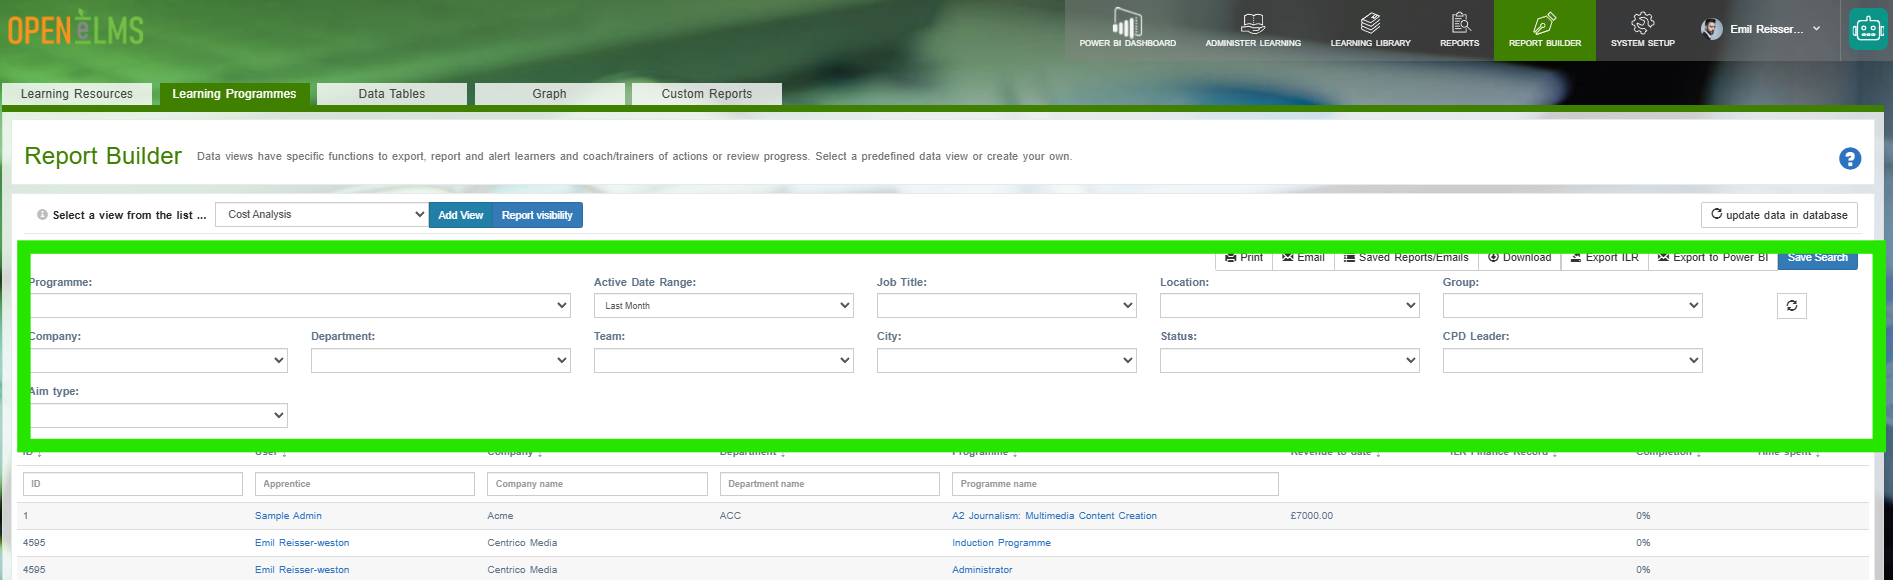Click the blue help question mark icon
This screenshot has height=580, width=1893.
1850,158
